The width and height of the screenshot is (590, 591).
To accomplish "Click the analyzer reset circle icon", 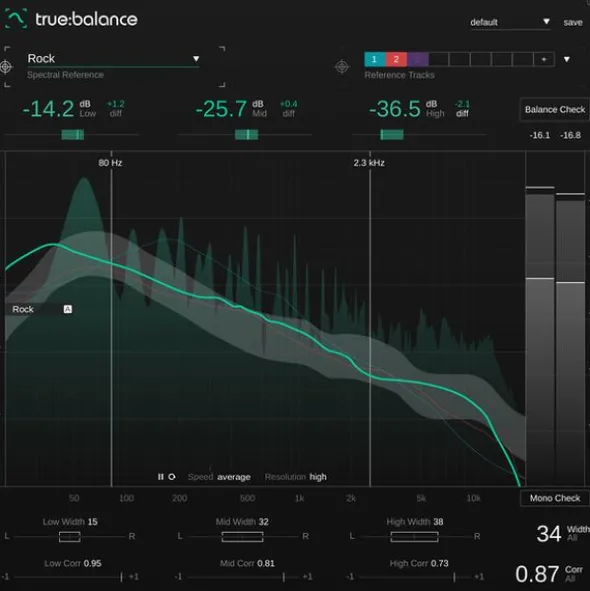I will point(172,477).
